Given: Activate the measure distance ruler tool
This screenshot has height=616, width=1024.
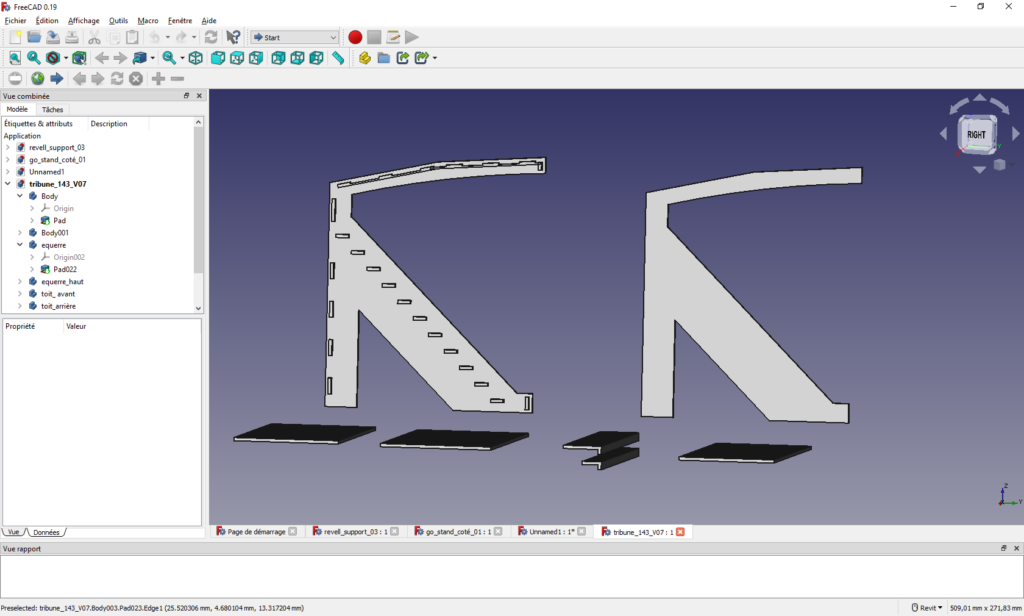Looking at the screenshot, I should [x=338, y=58].
